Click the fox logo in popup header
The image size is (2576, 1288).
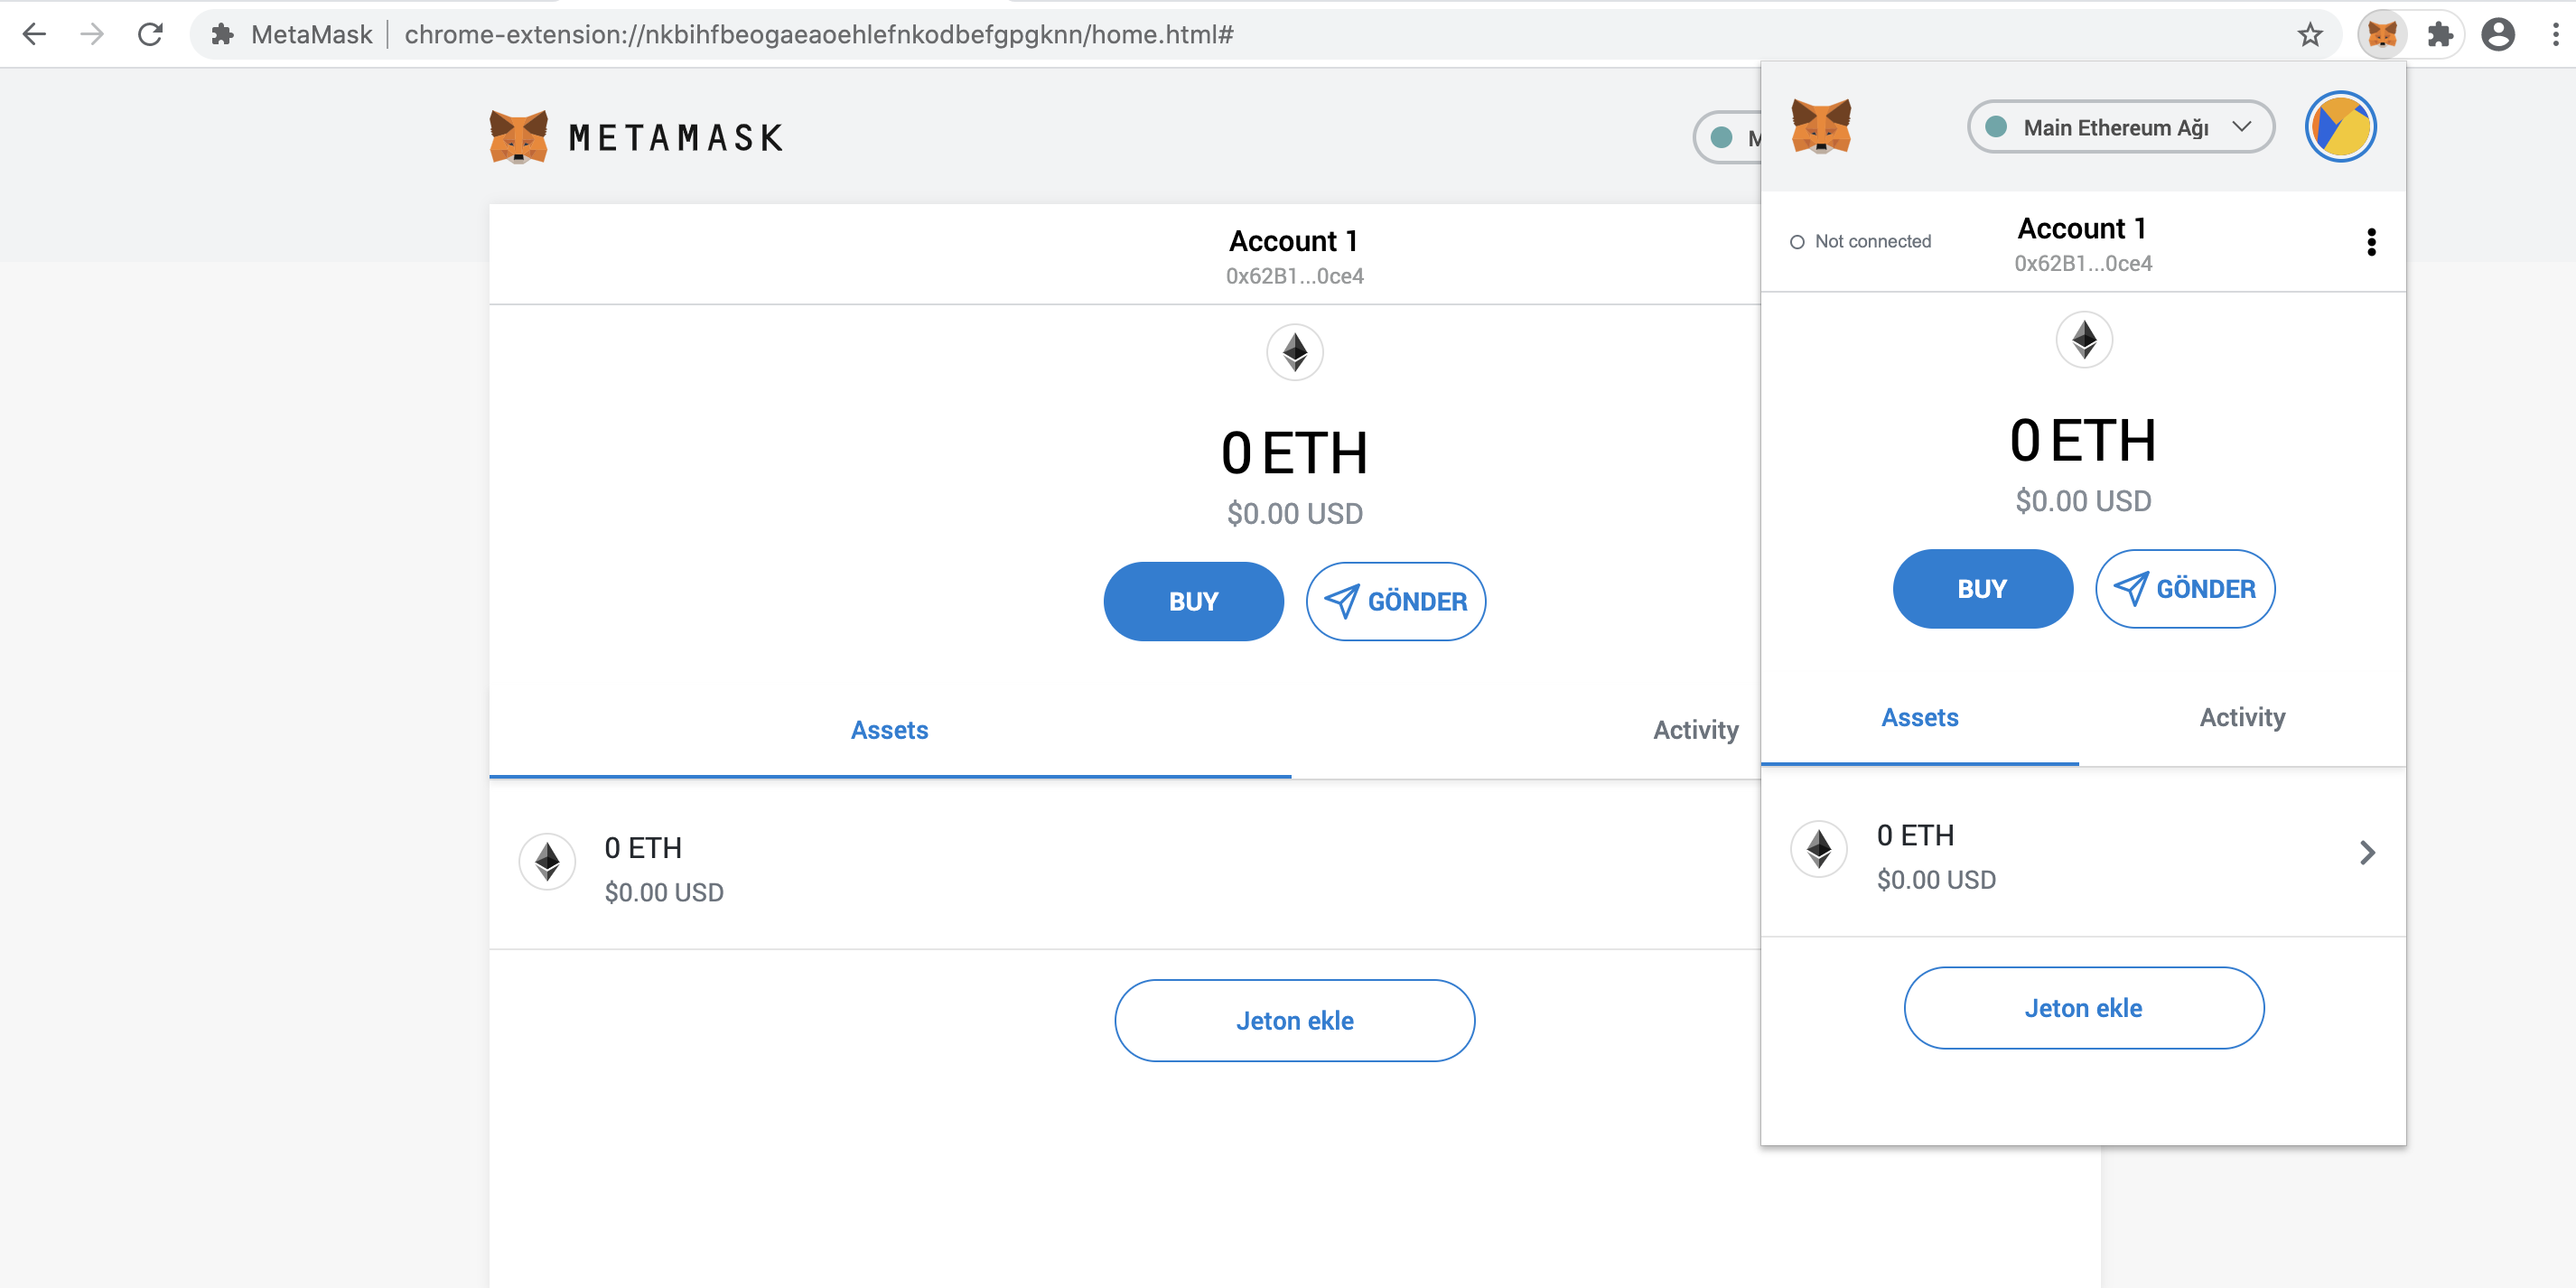click(1821, 126)
